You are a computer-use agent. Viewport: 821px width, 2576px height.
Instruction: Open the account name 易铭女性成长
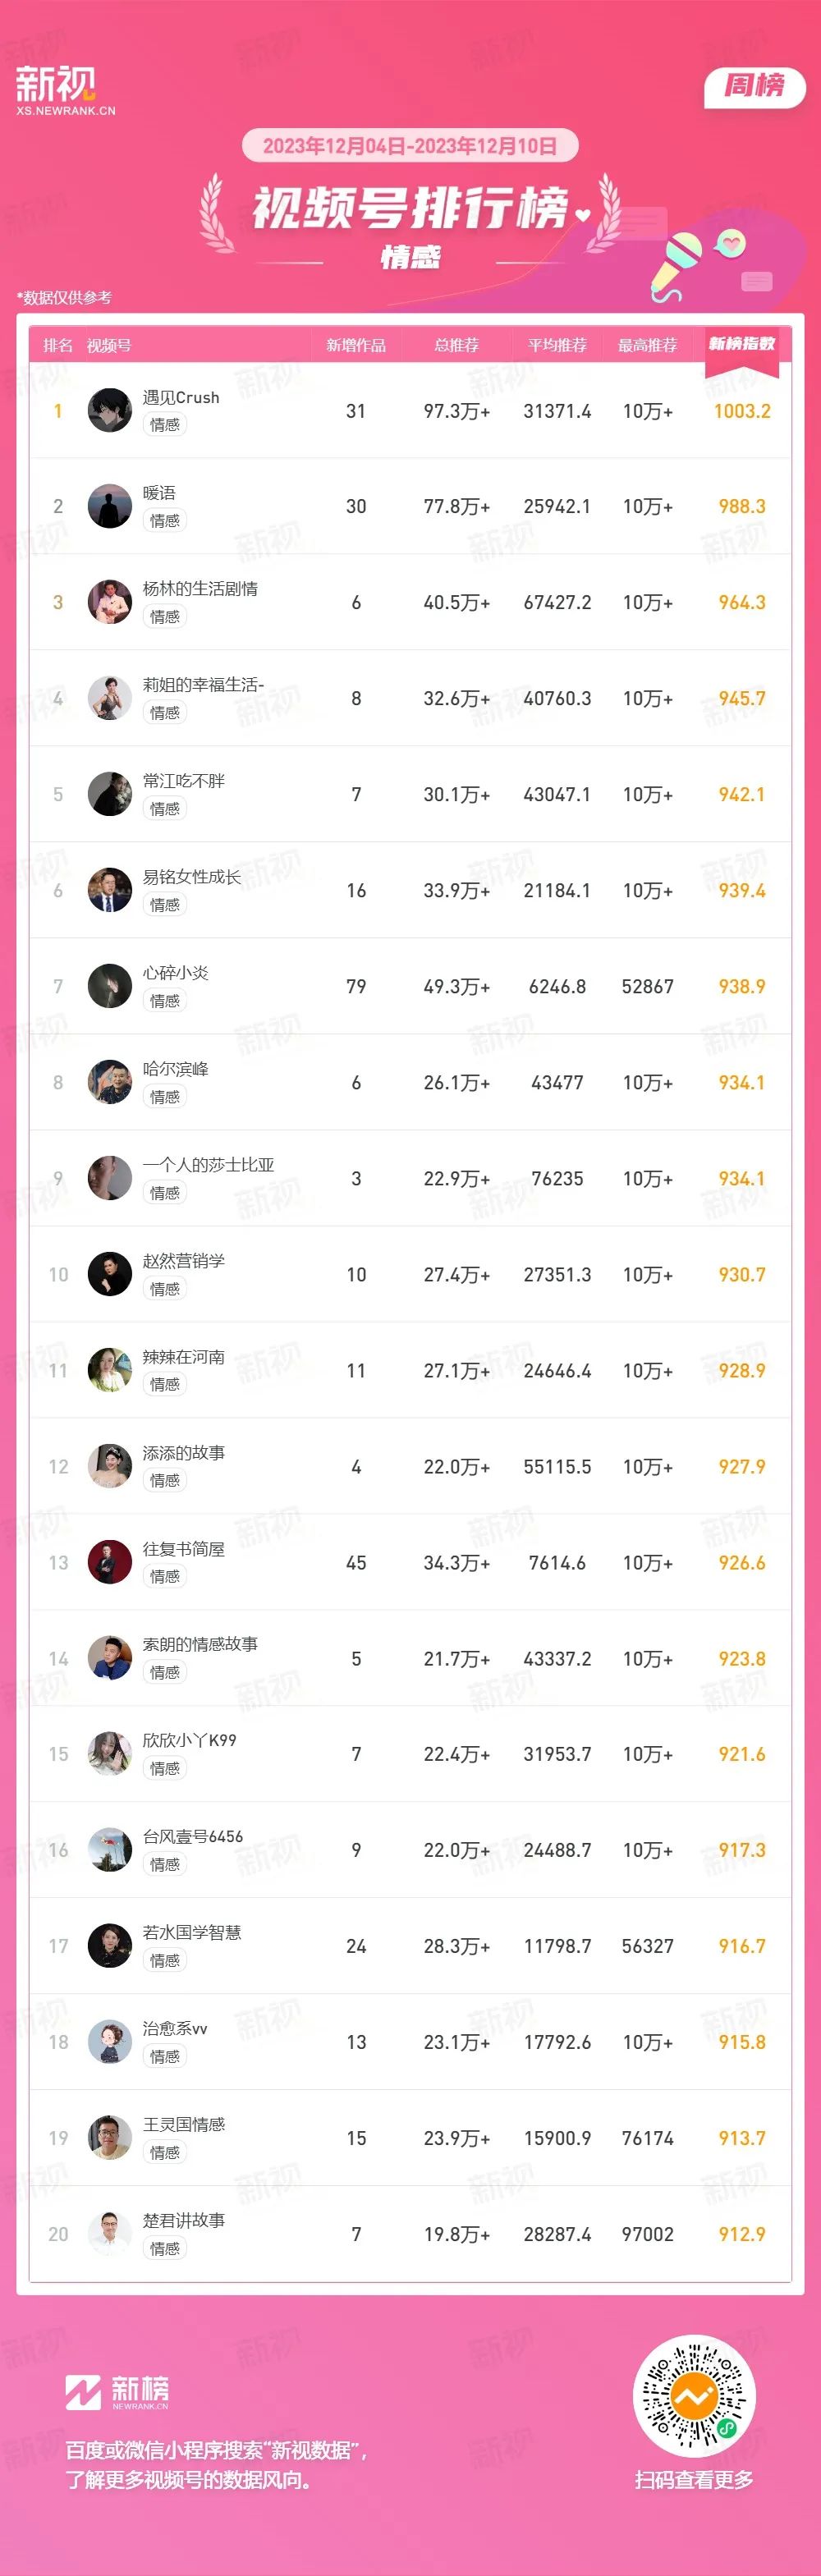[192, 877]
